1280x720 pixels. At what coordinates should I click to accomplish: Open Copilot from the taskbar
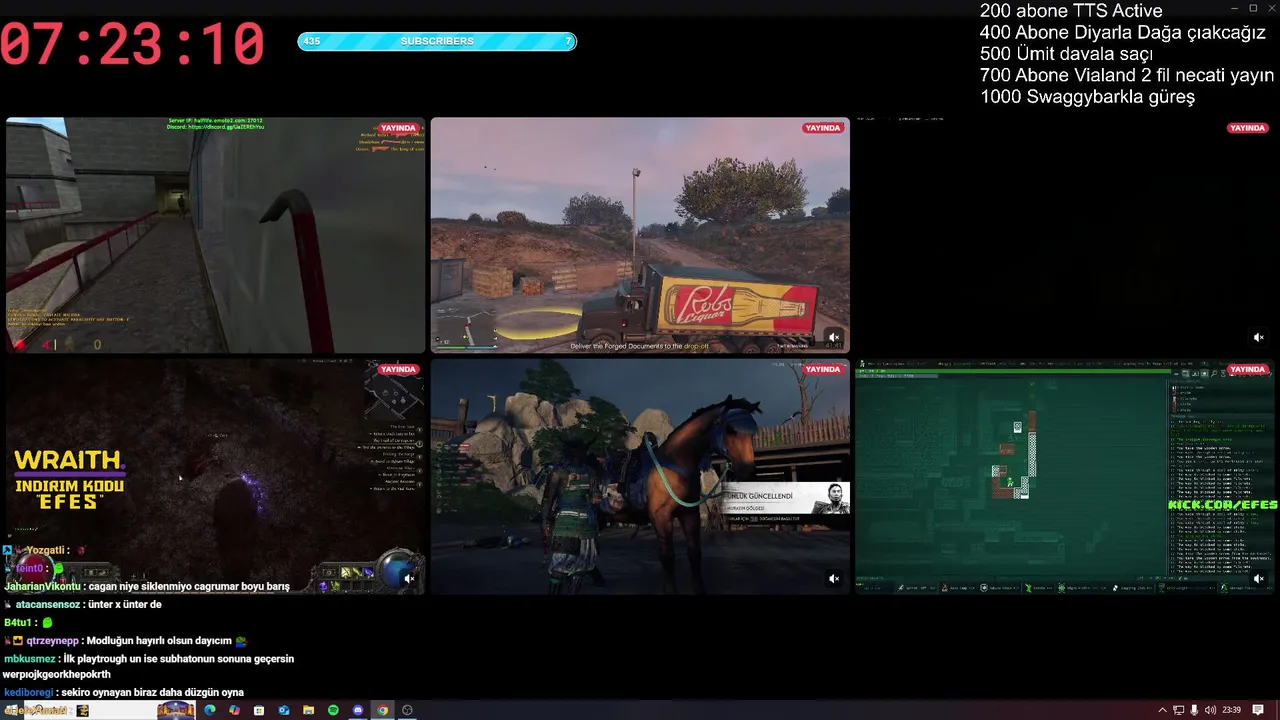coord(234,710)
